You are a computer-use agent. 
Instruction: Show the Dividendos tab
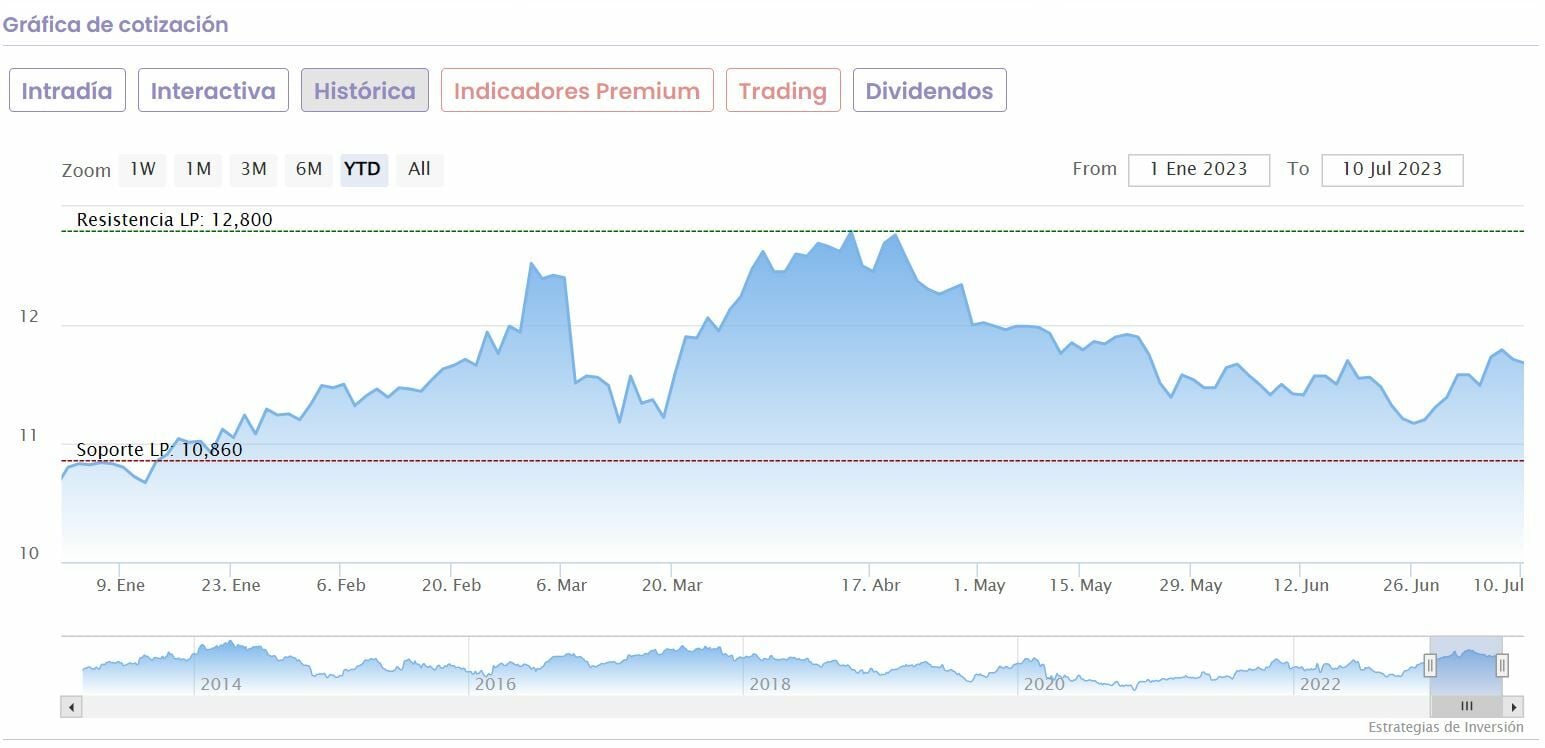tap(929, 91)
